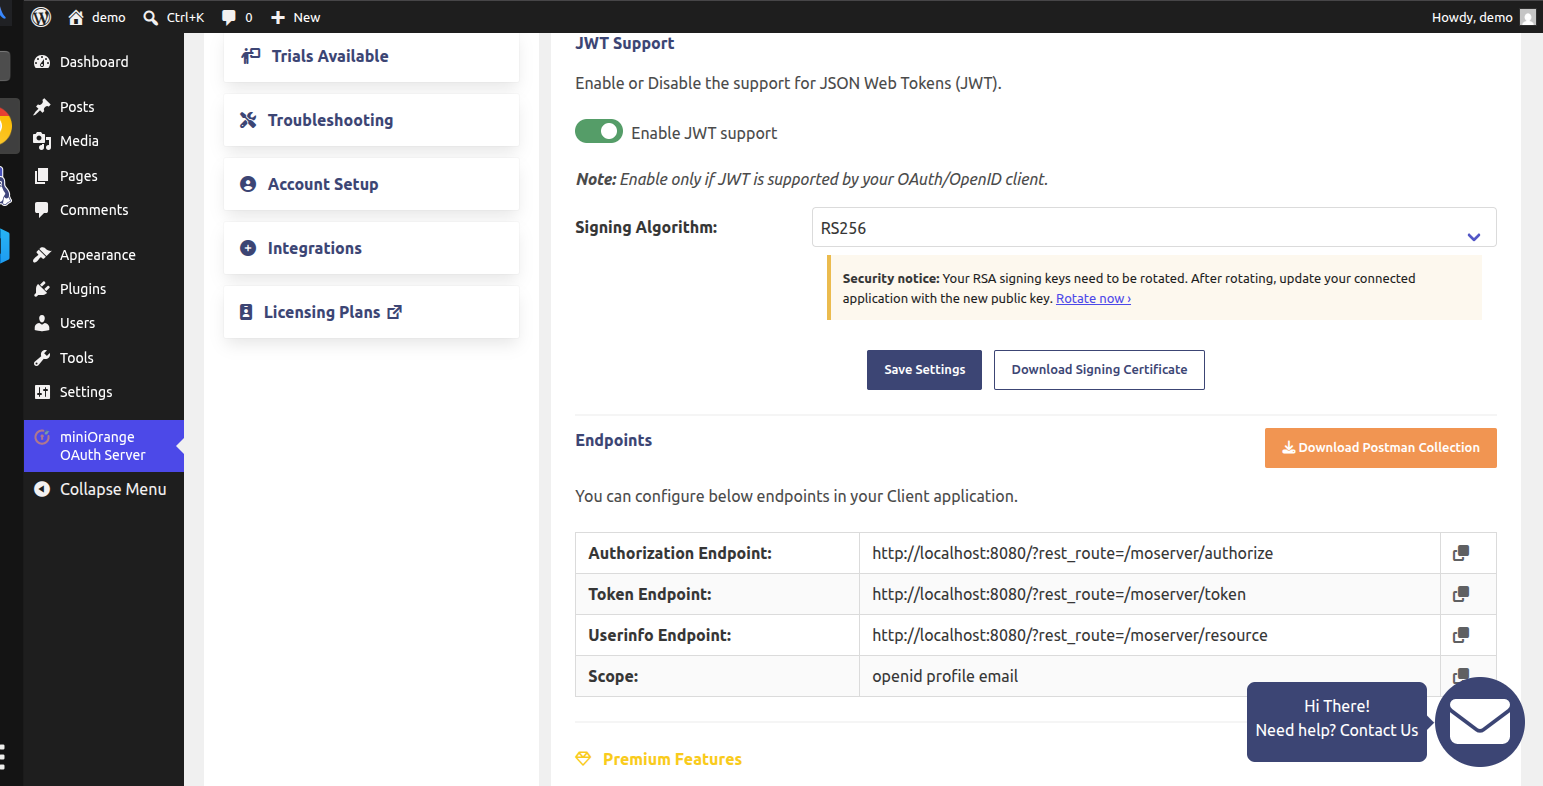Screen dimensions: 1543x786
Task: Copy the Token Endpoint URL
Action: (x=1461, y=594)
